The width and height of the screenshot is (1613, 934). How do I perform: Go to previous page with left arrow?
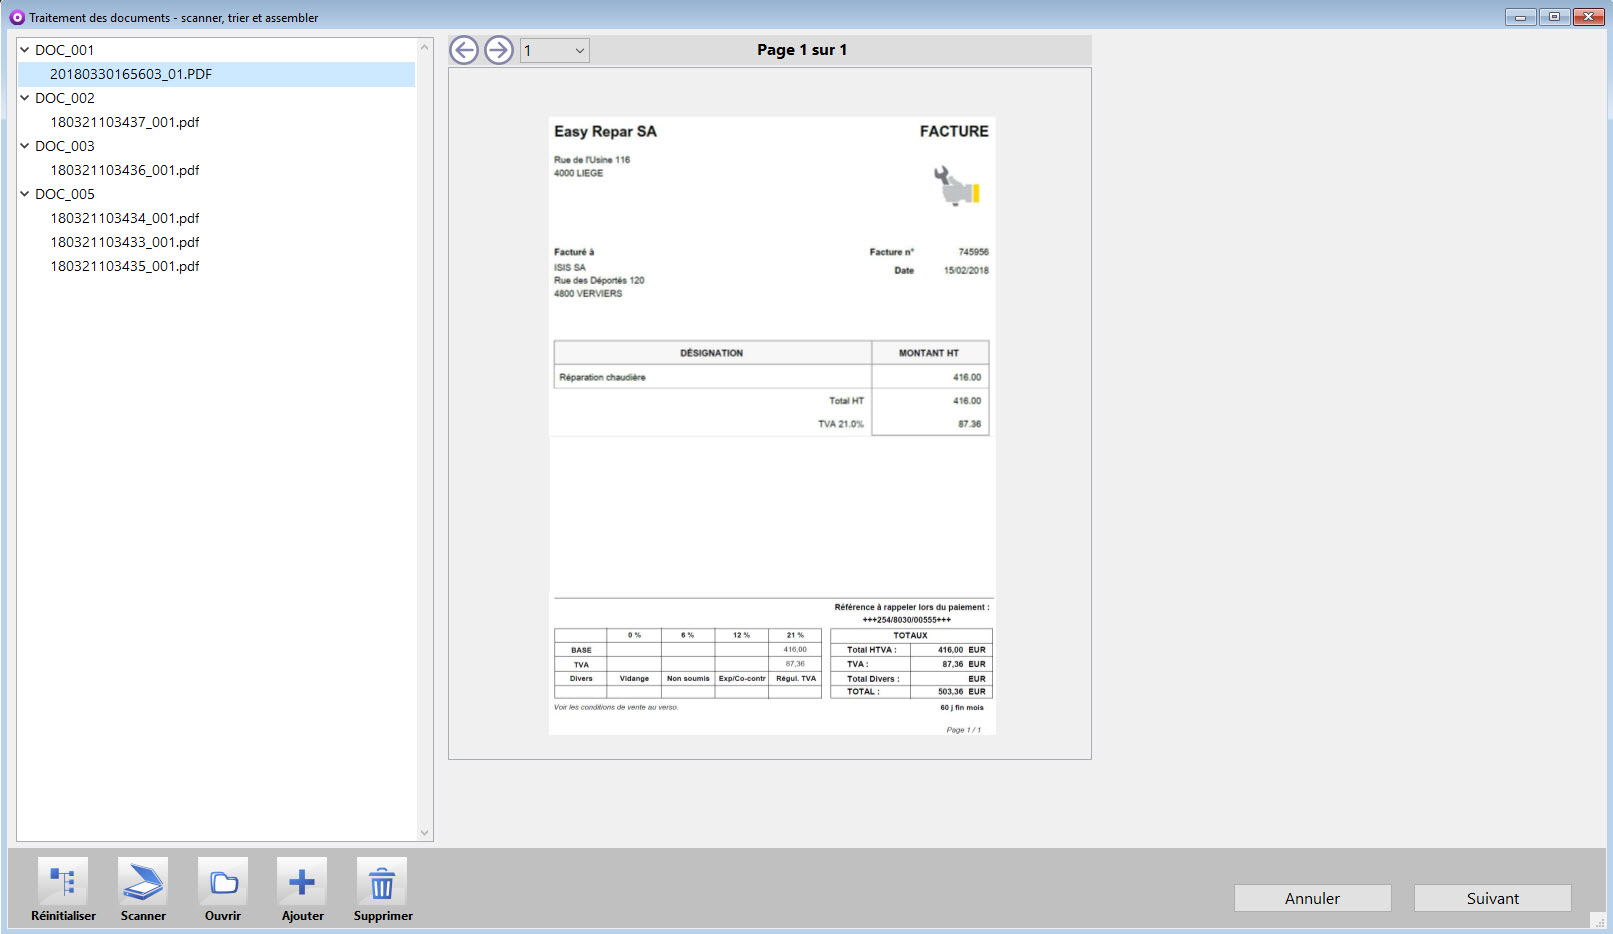pos(464,50)
